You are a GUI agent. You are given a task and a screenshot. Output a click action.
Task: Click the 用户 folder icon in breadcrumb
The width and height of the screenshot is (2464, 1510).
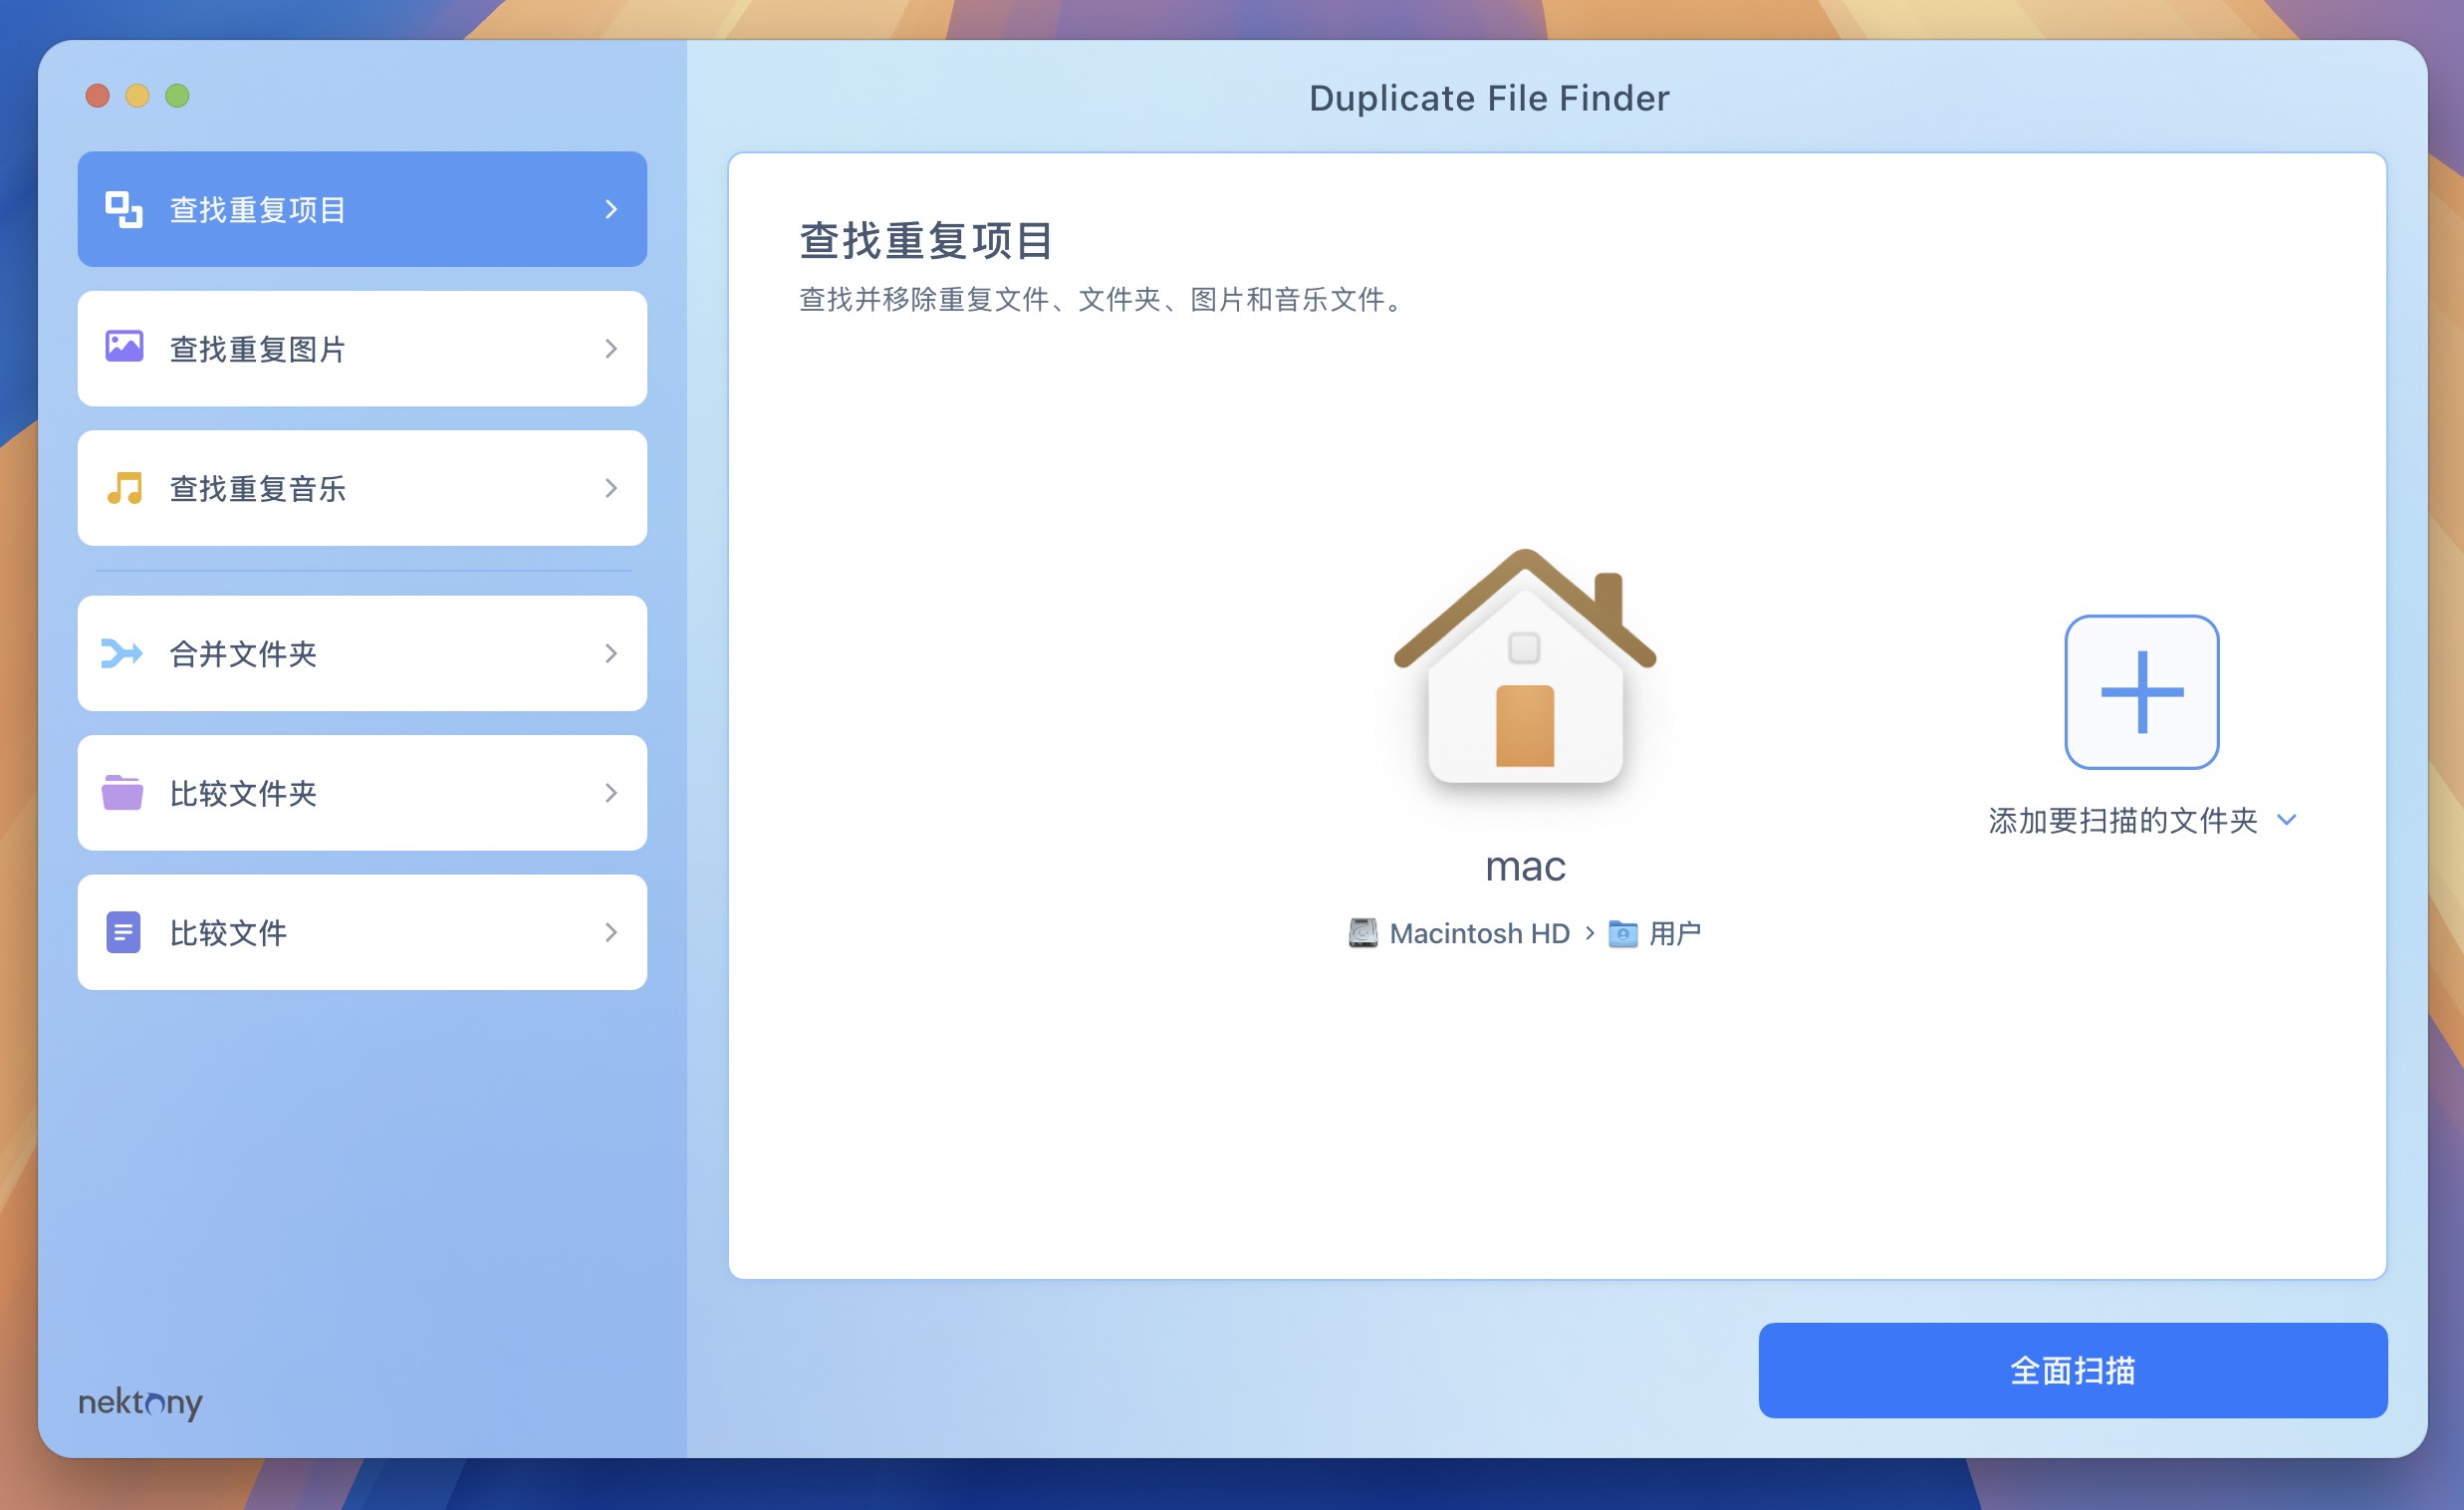click(x=1625, y=932)
